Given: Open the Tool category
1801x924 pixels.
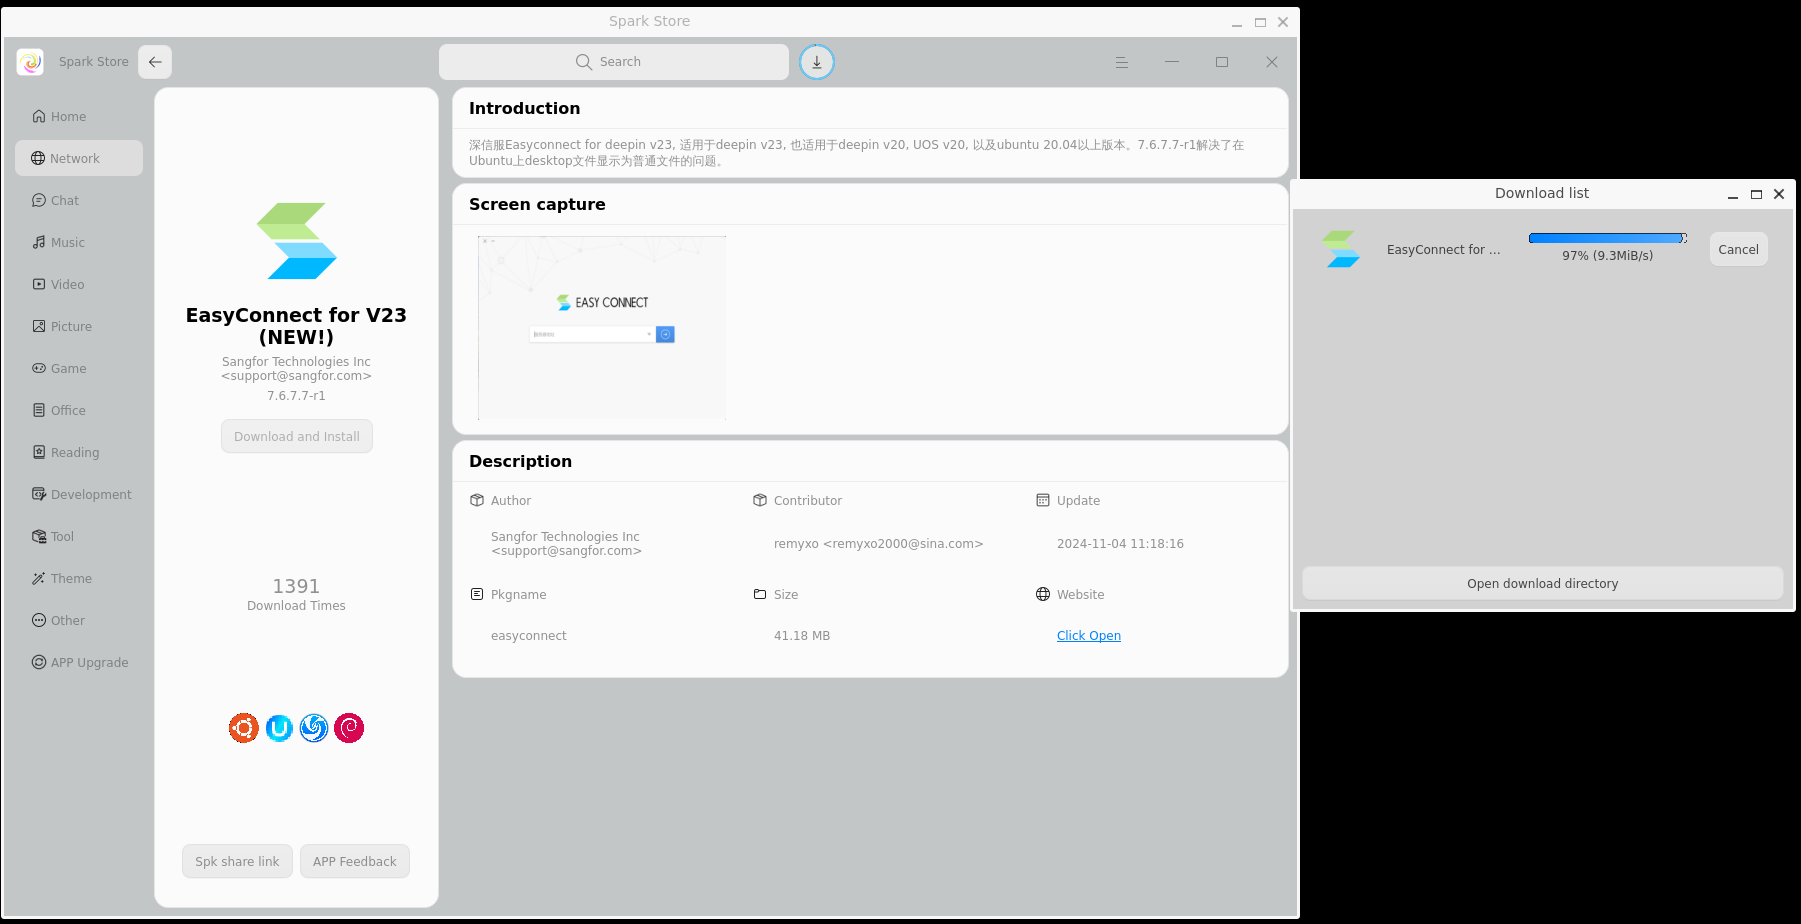Looking at the screenshot, I should click(79, 536).
